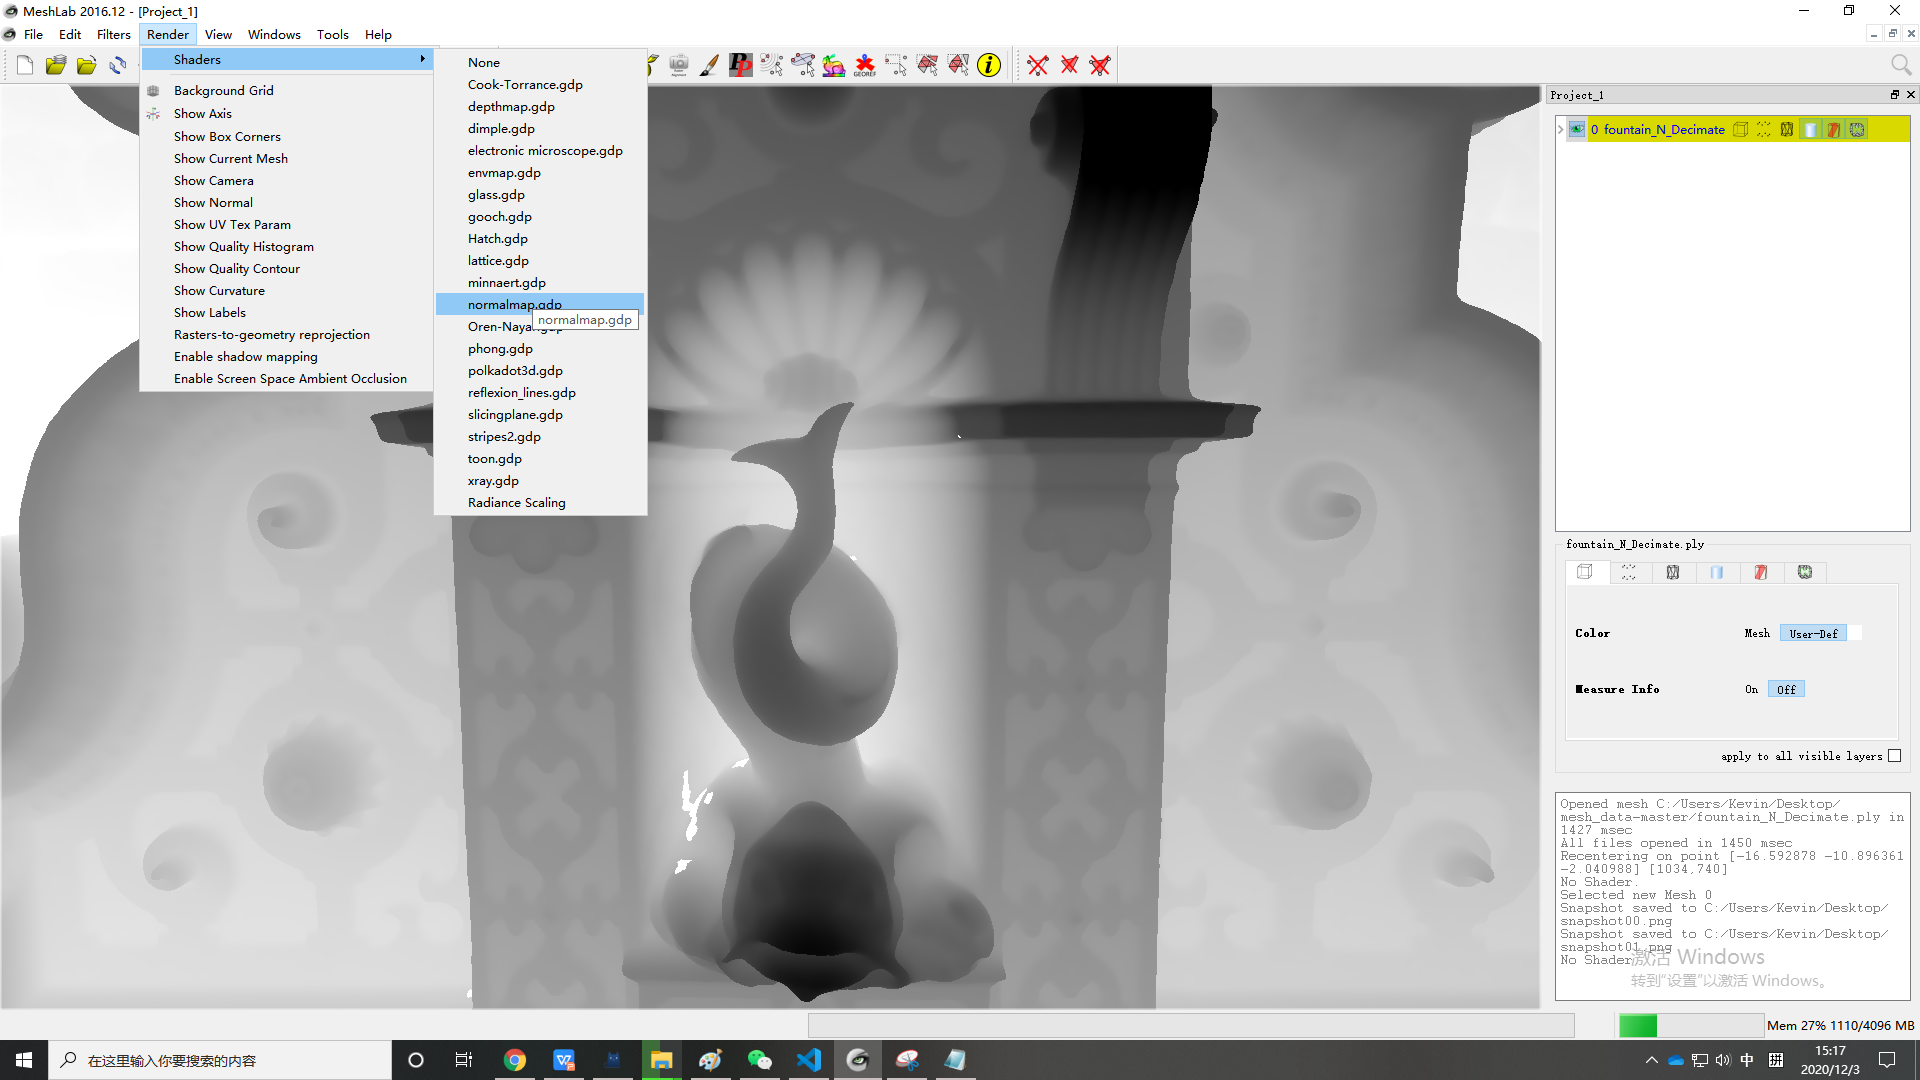The height and width of the screenshot is (1080, 1920).
Task: Open the Help menu
Action: 378,34
